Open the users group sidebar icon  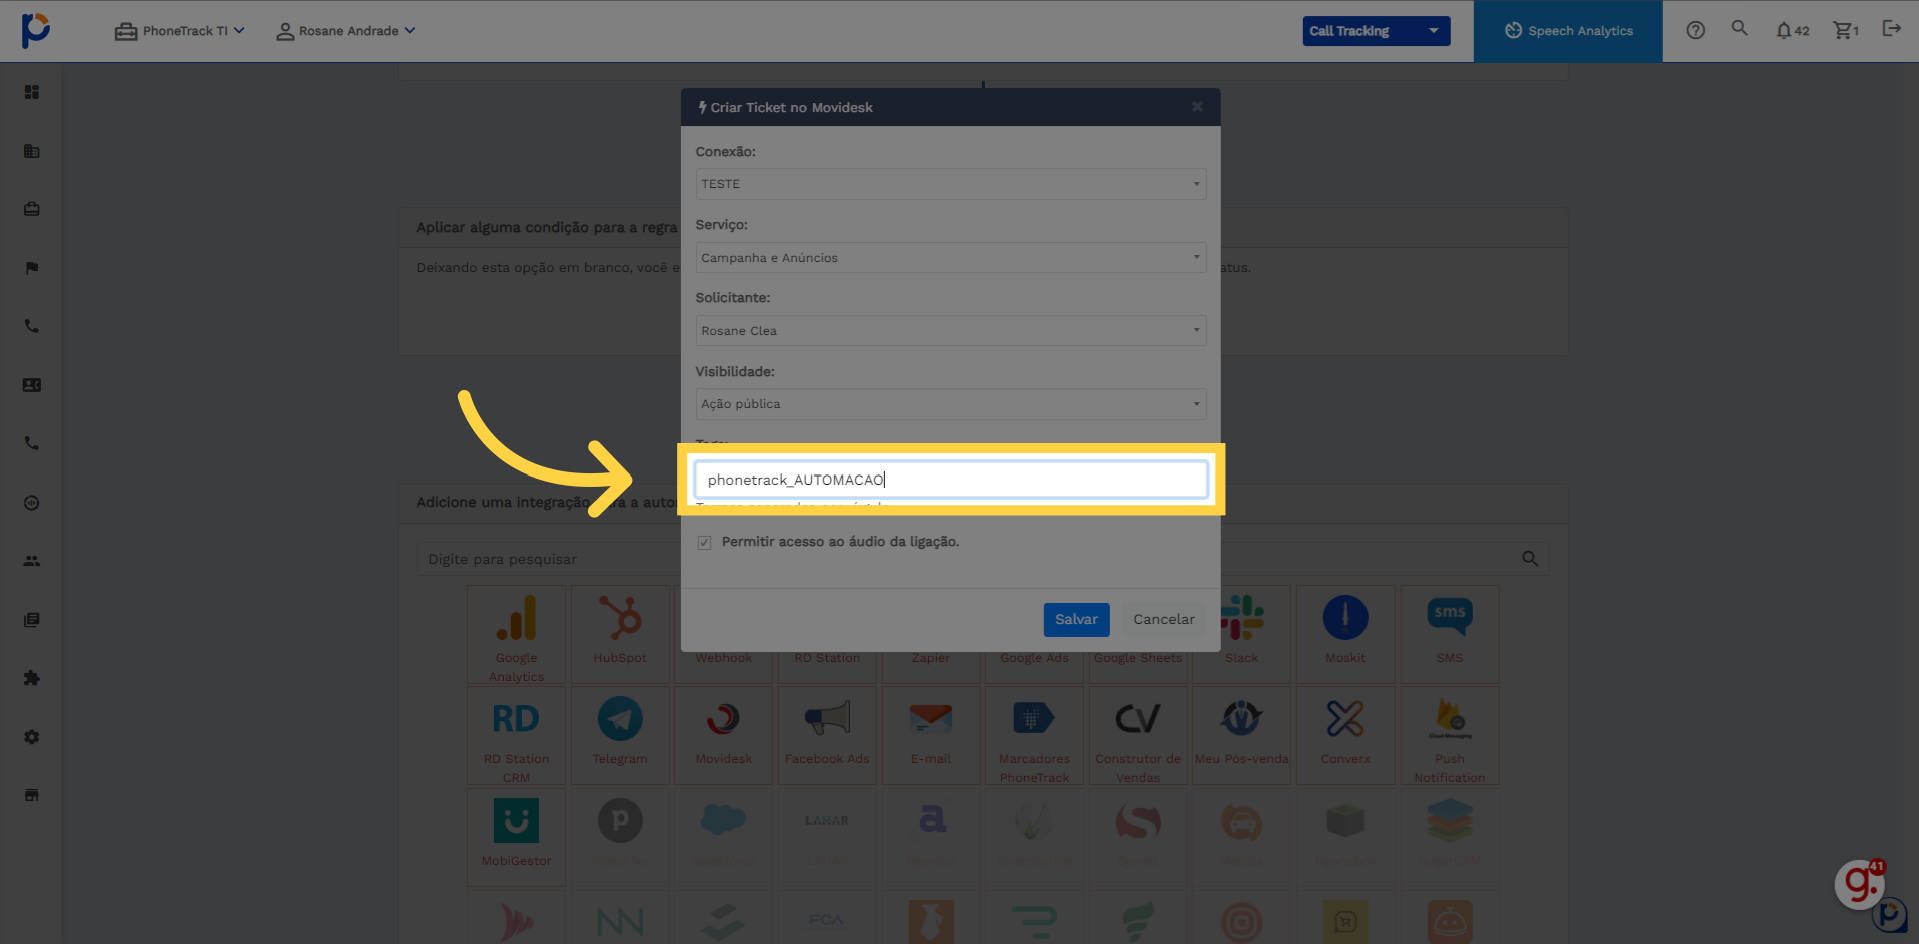[x=32, y=561]
